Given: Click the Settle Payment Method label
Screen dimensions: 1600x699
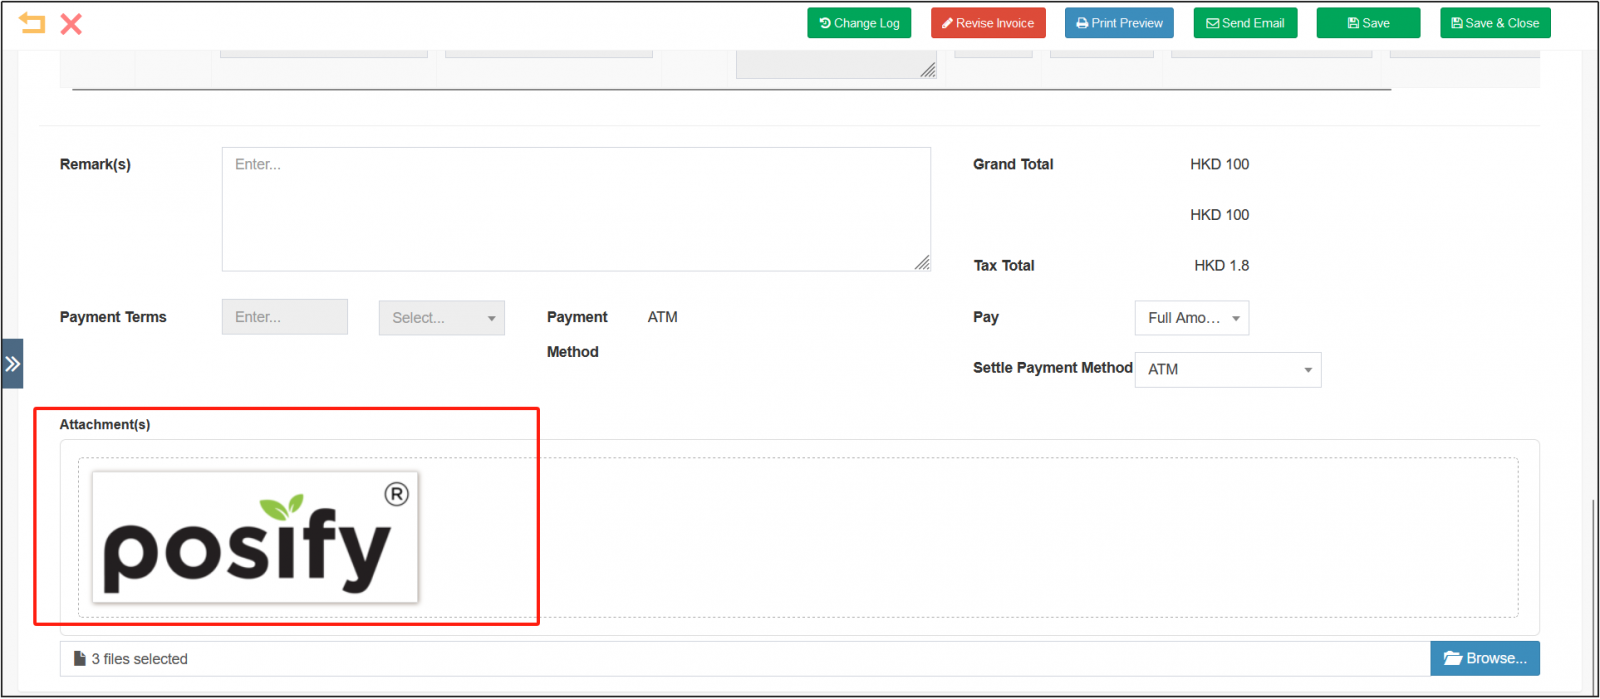Looking at the screenshot, I should (x=1052, y=368).
